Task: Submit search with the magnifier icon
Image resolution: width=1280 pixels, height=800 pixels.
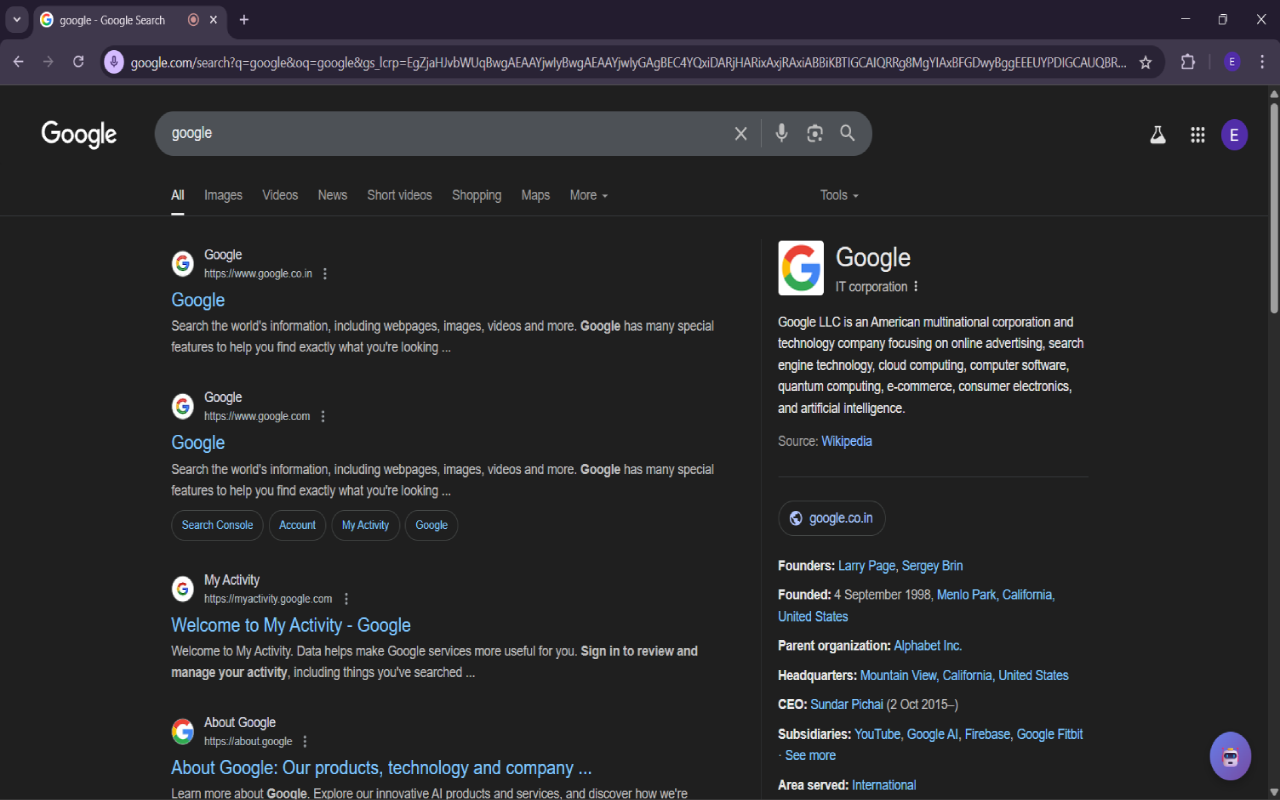Action: (x=848, y=134)
